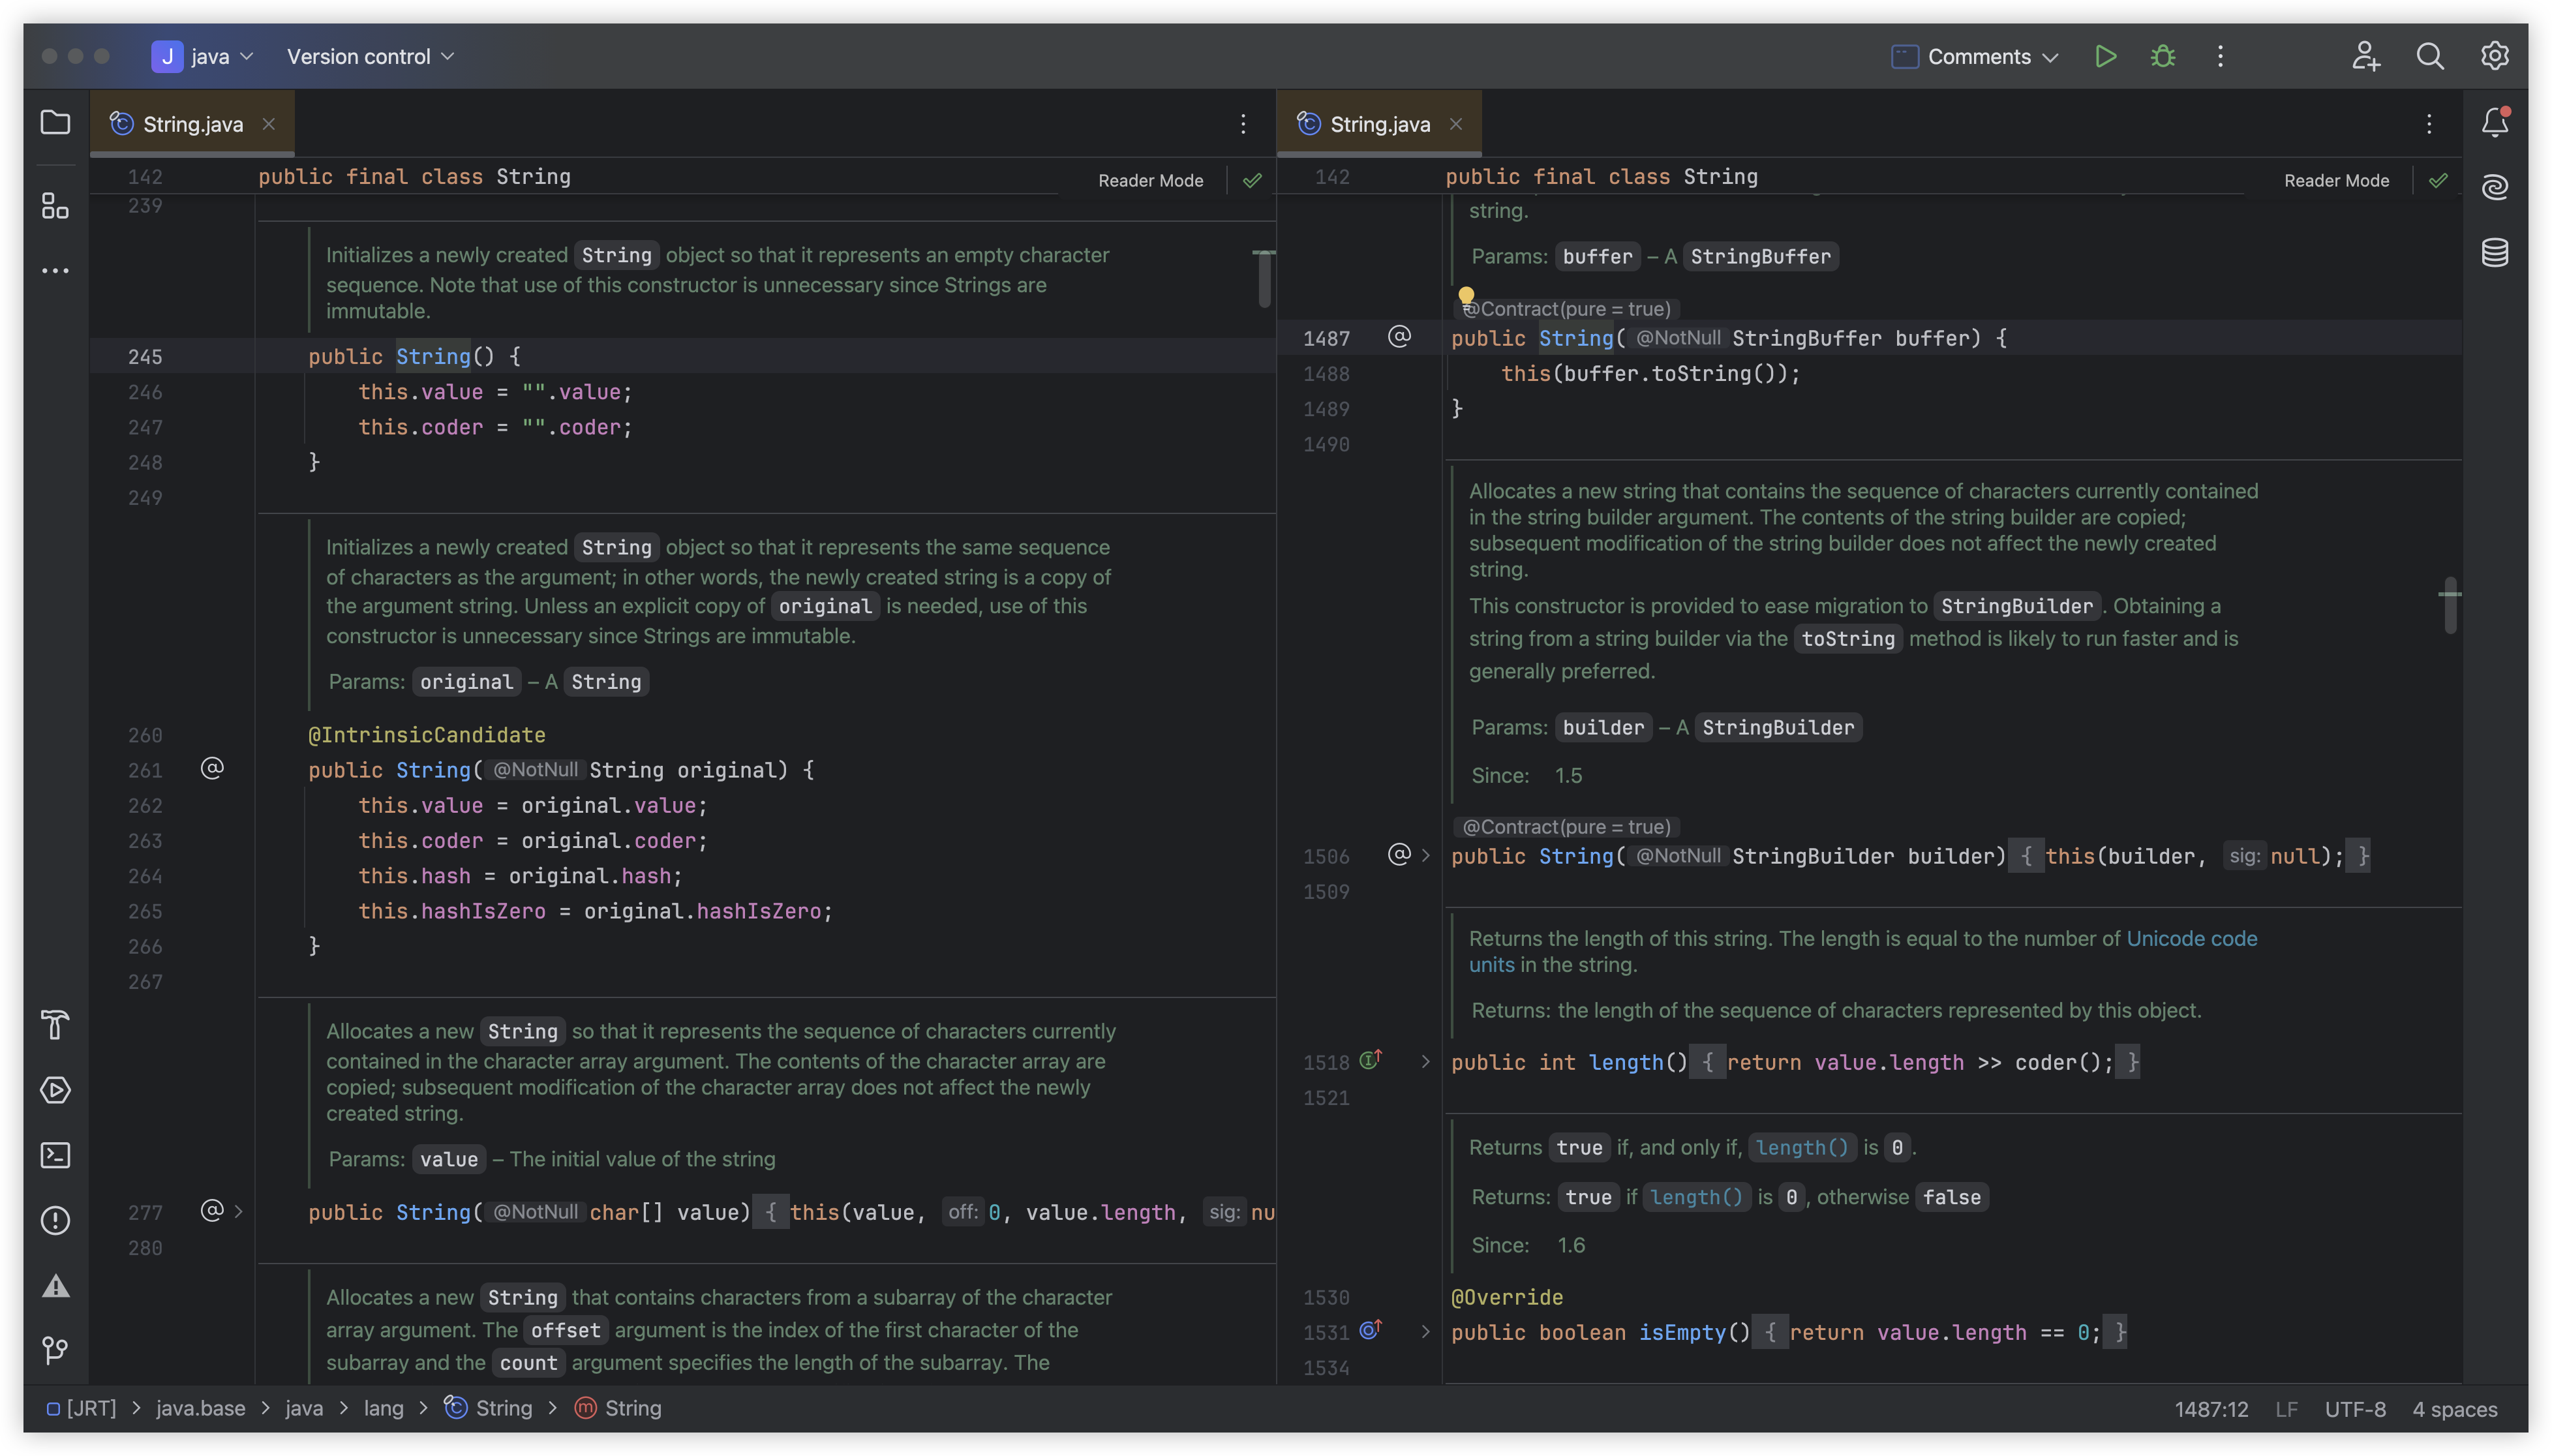Select the left String.java tab

[192, 124]
